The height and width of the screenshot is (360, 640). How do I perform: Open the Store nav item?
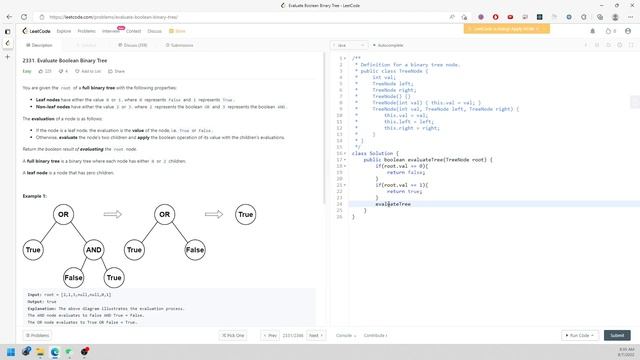[x=178, y=31]
